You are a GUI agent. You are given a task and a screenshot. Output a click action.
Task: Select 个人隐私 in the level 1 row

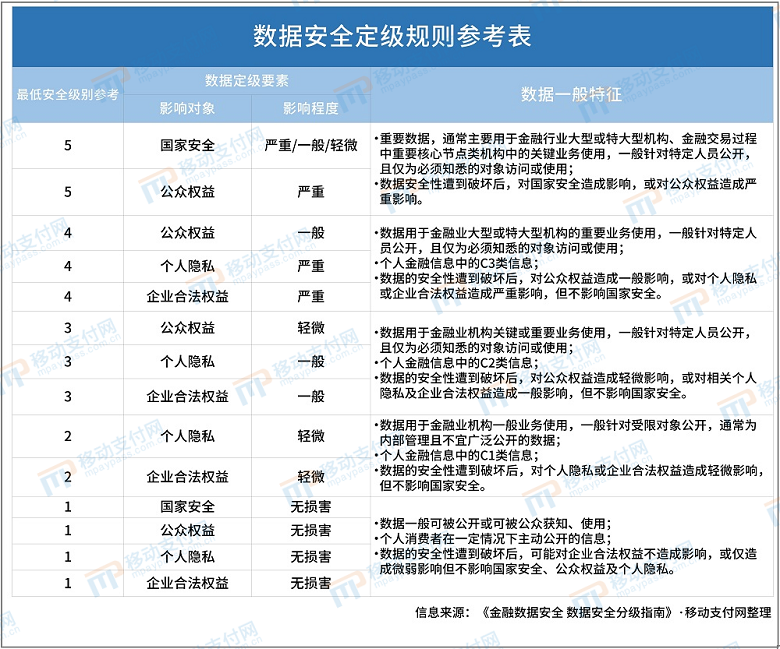point(187,556)
